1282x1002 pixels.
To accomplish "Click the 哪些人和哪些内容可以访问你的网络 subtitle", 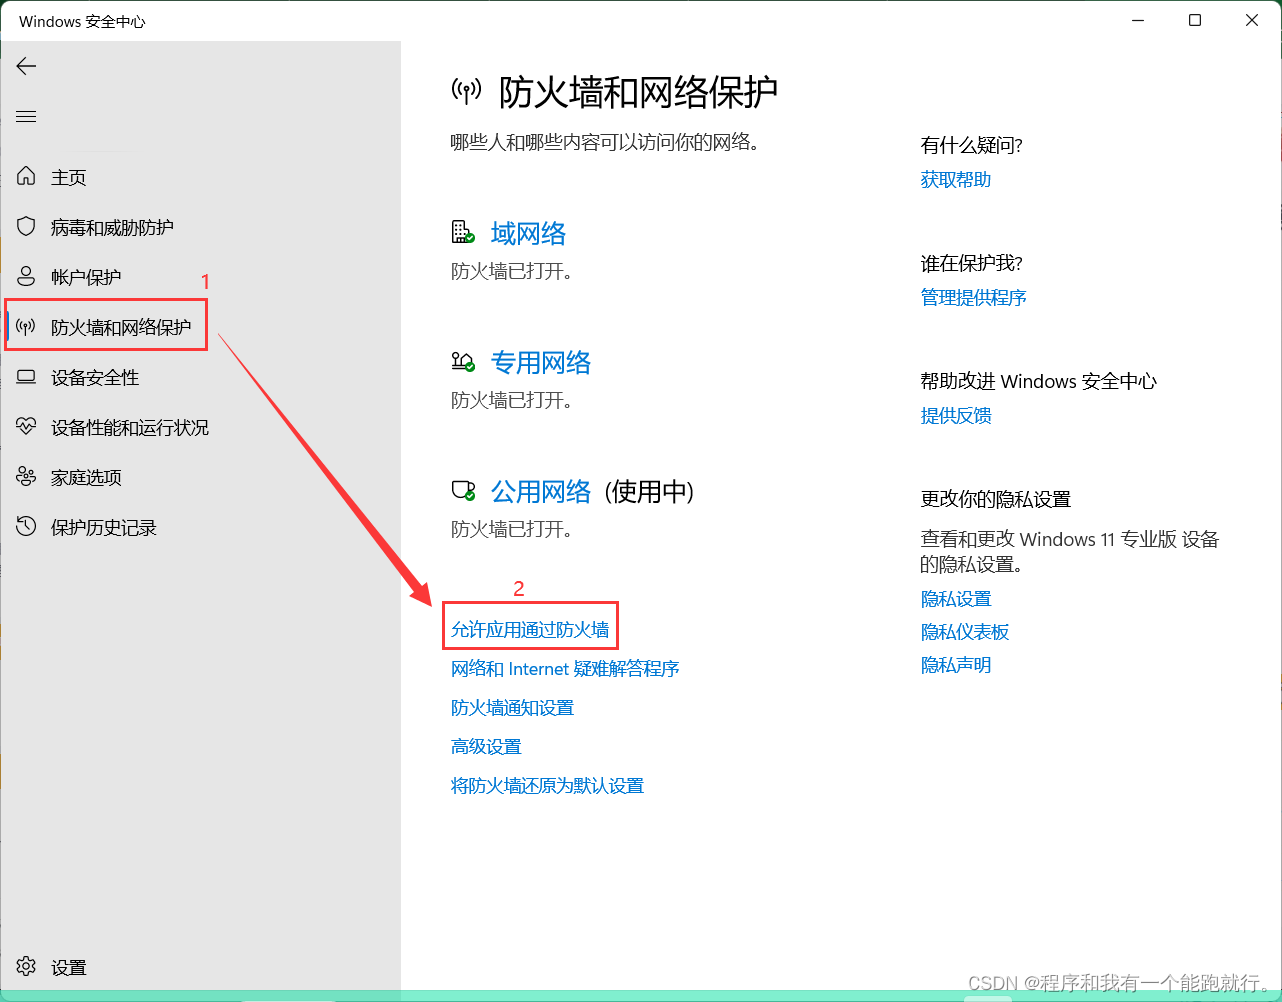I will point(605,142).
